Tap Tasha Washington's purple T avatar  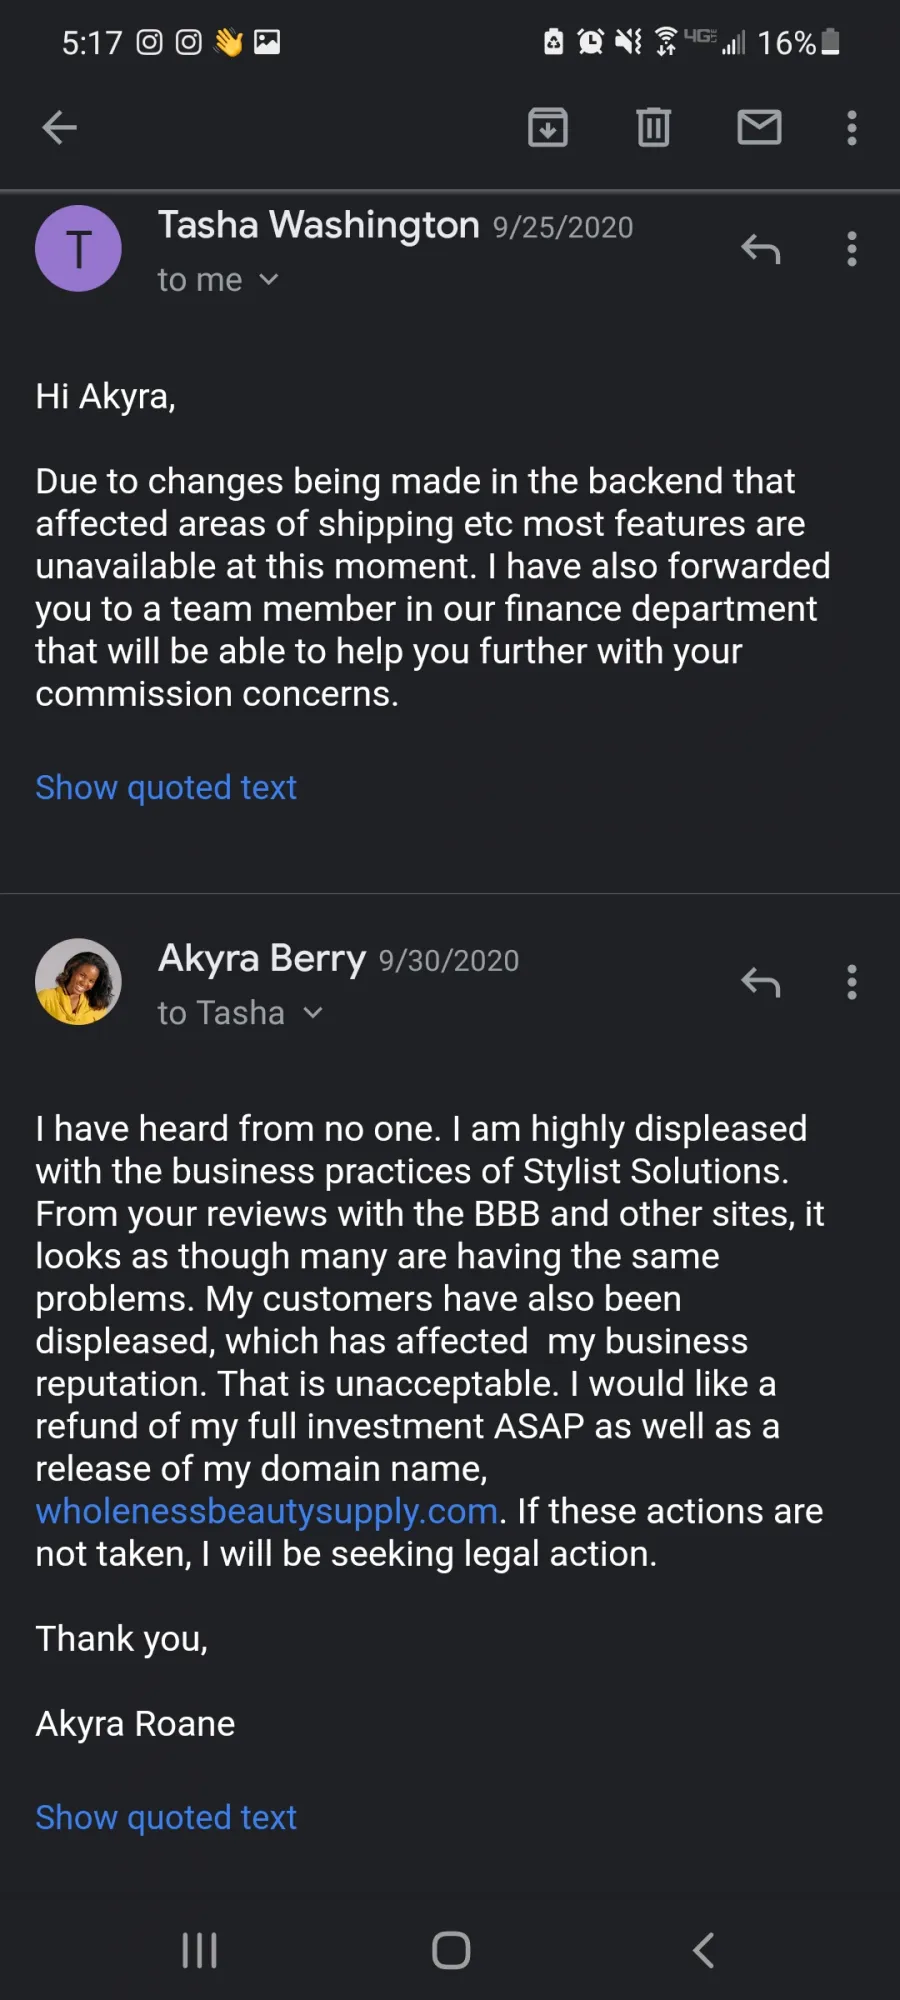tap(78, 249)
